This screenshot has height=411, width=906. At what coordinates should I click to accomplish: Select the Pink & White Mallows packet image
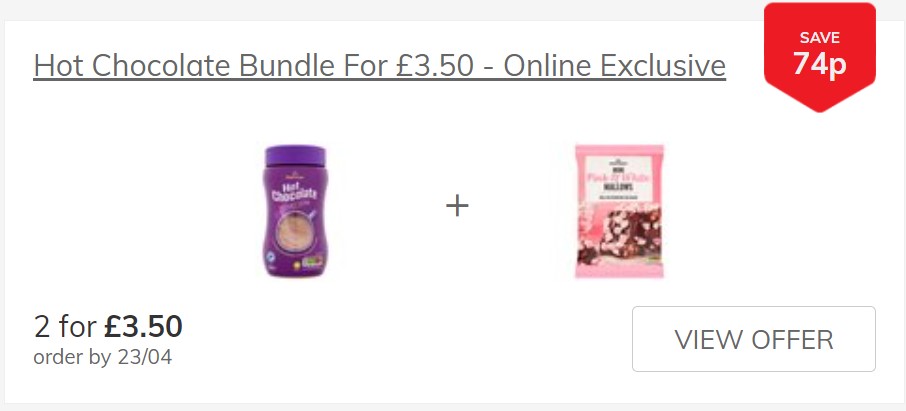point(619,211)
